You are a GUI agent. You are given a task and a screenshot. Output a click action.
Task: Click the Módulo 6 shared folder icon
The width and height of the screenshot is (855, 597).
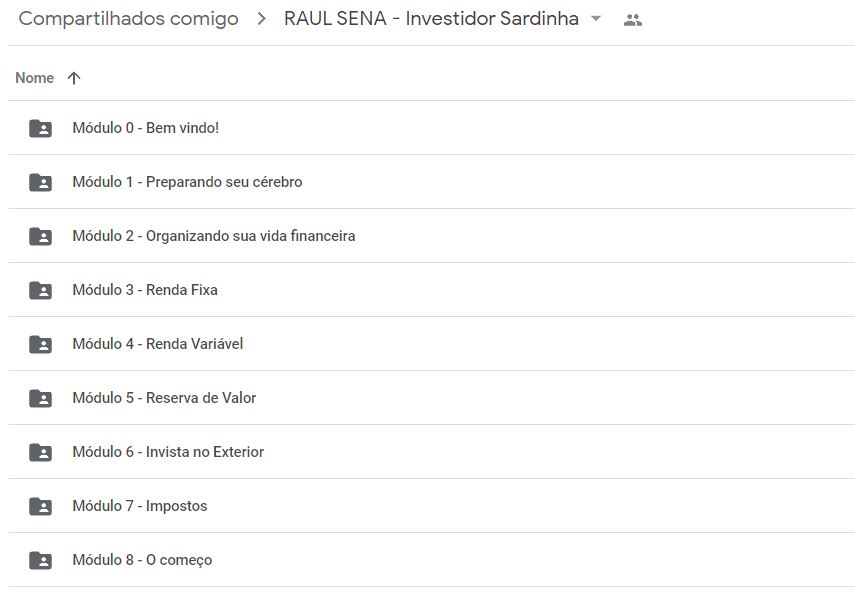tap(40, 452)
